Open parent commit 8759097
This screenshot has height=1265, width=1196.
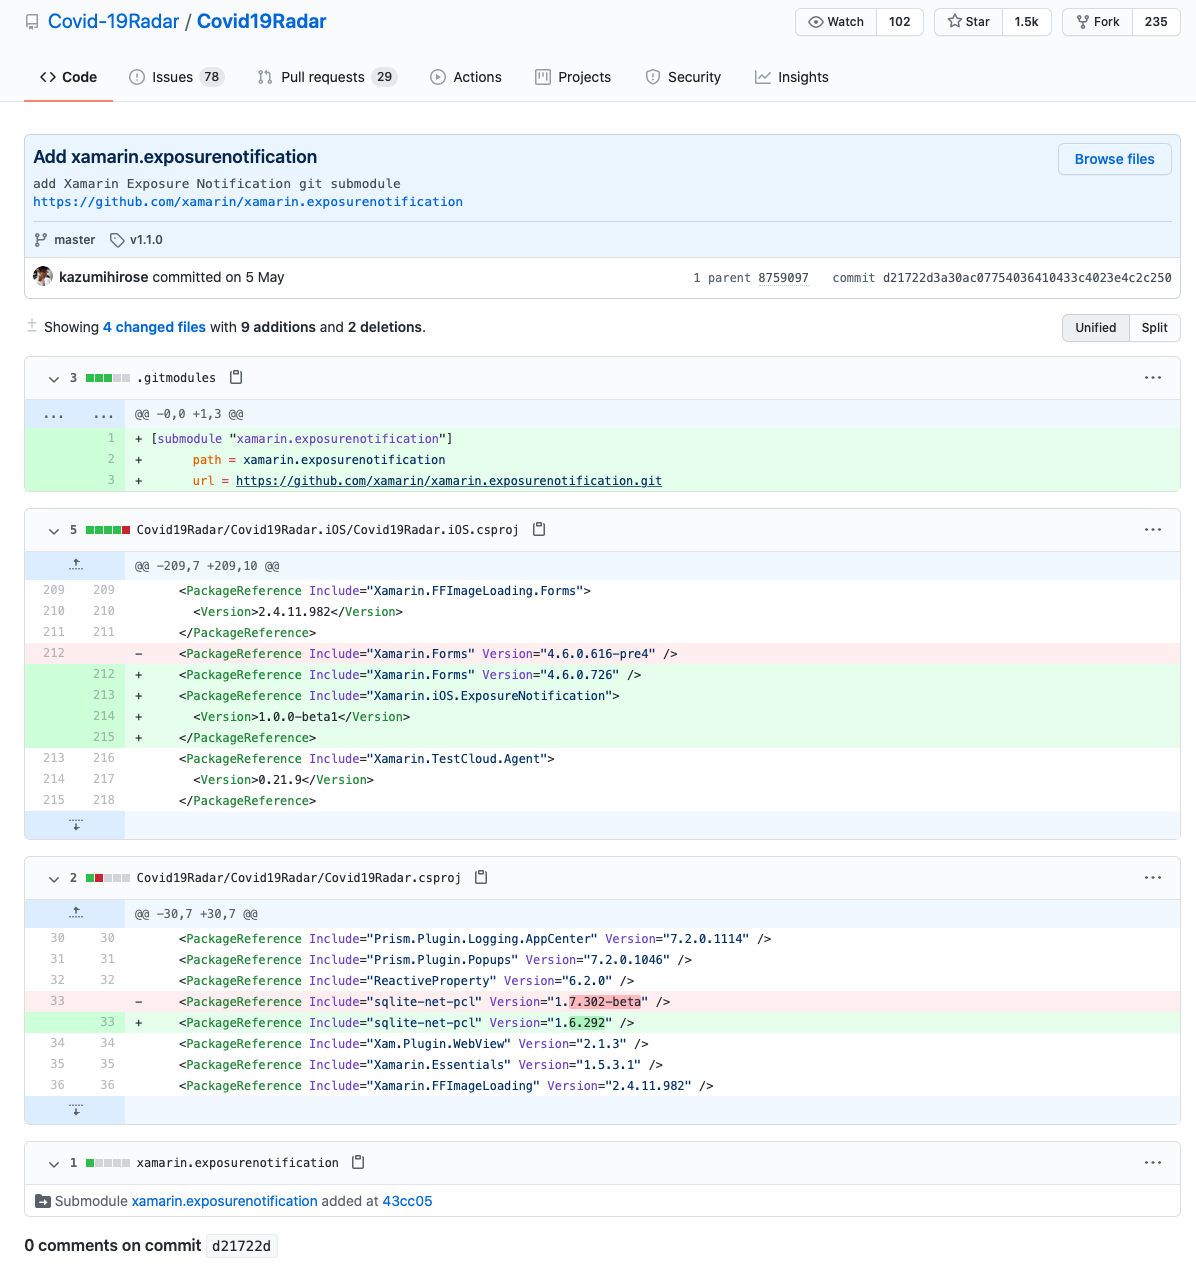tap(783, 278)
